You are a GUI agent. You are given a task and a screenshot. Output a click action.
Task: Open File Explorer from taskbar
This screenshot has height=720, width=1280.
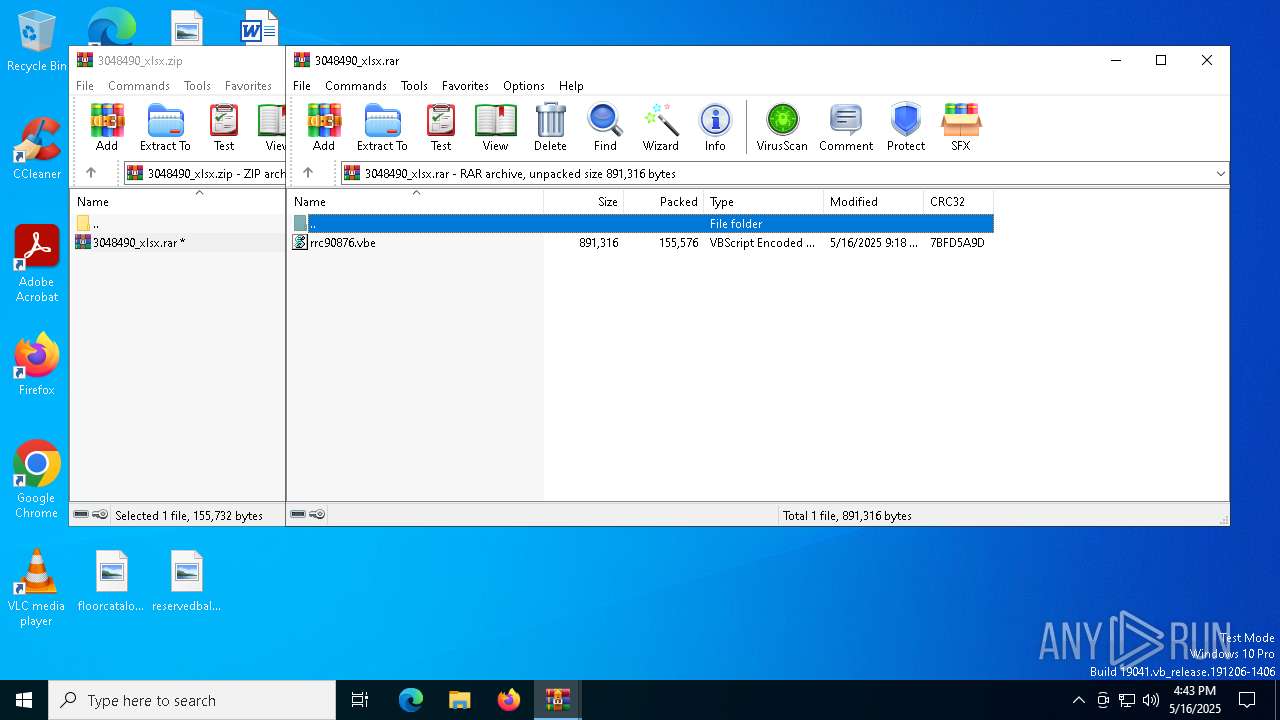459,700
